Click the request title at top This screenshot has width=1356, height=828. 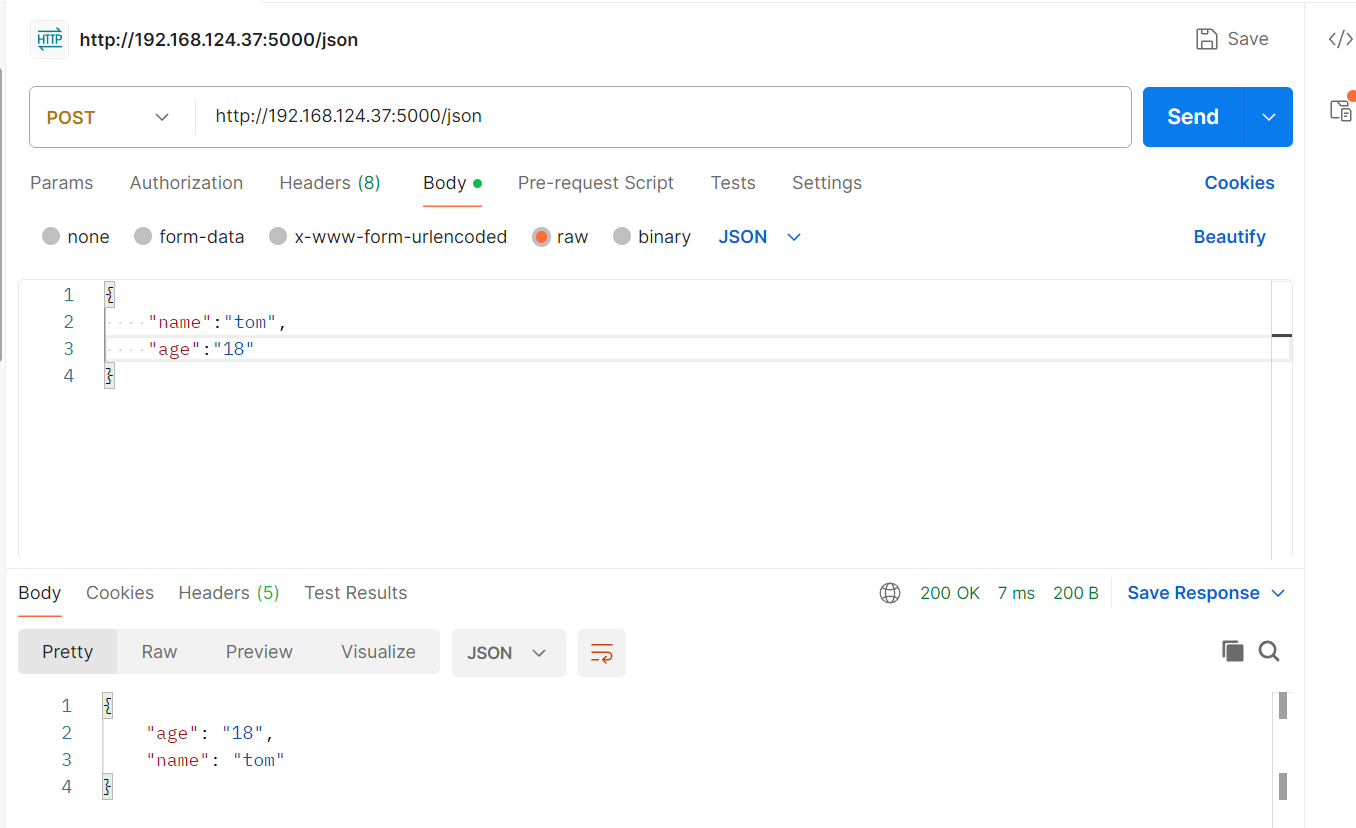(219, 40)
